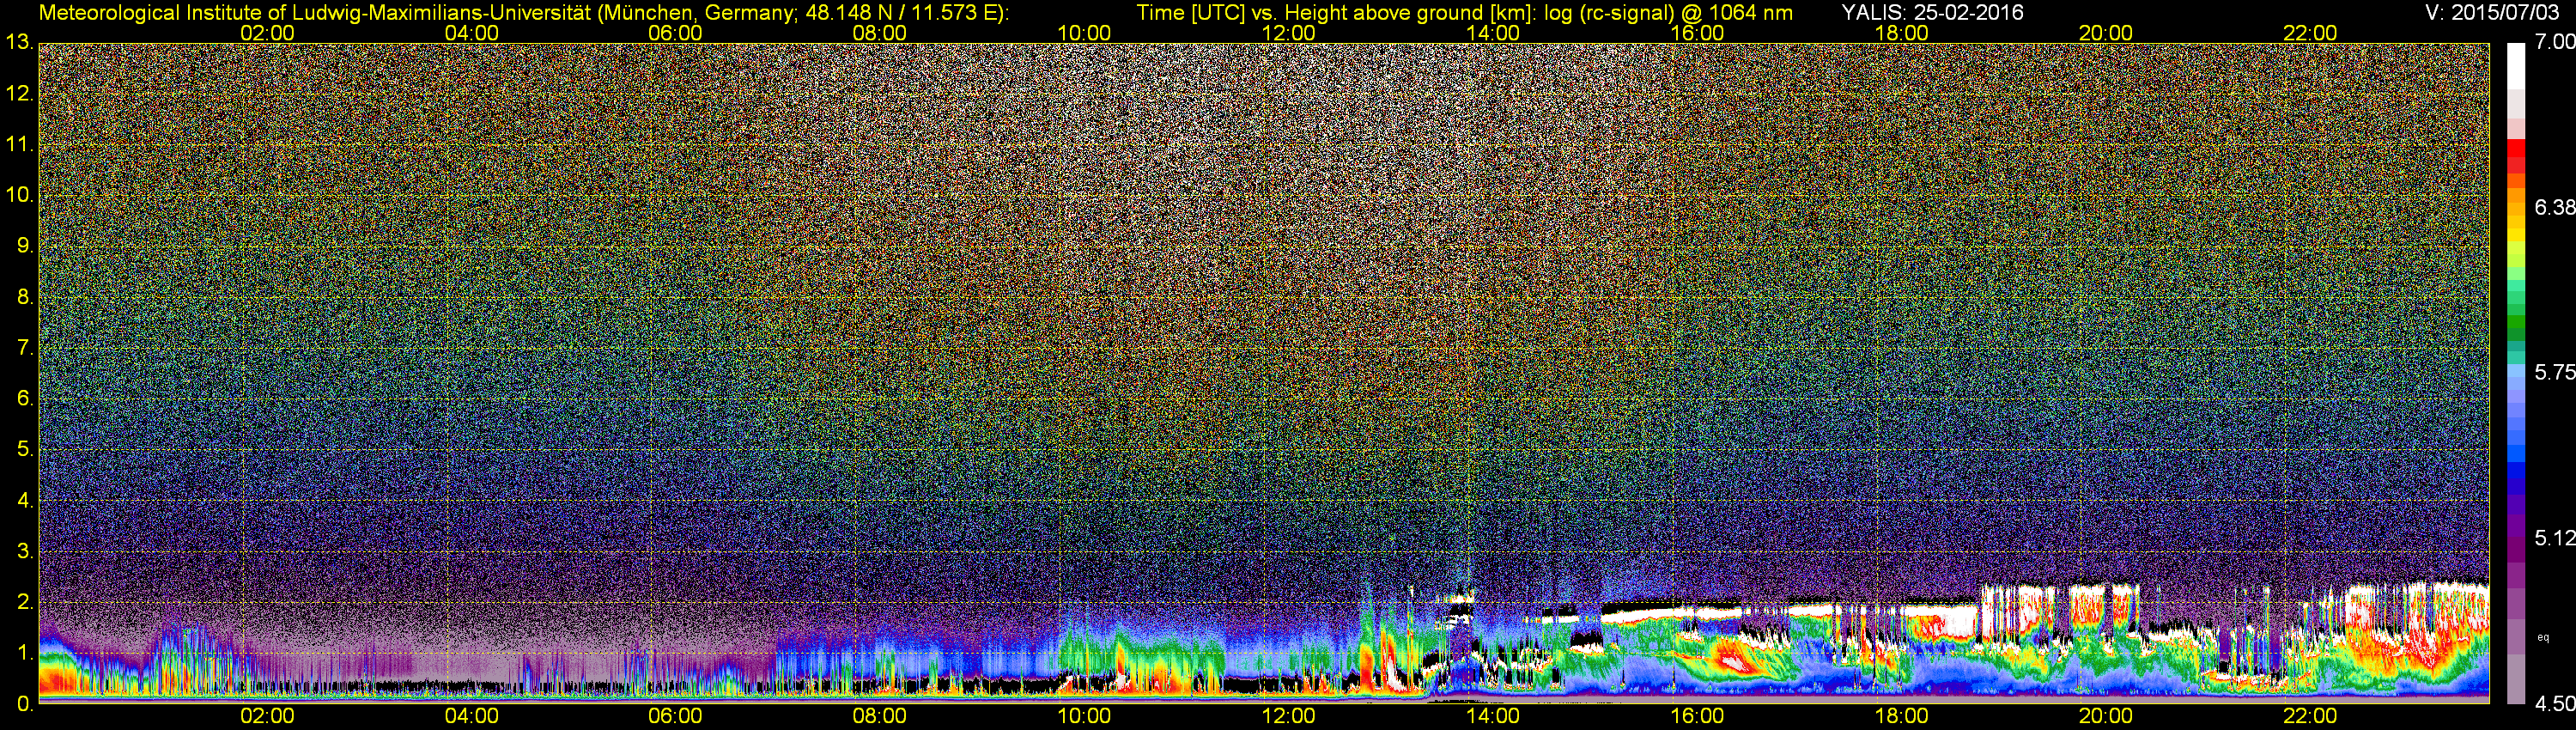Viewport: 2576px width, 730px height.
Task: Pick the grey bottom segment of the colorbar
Action: 2516,678
